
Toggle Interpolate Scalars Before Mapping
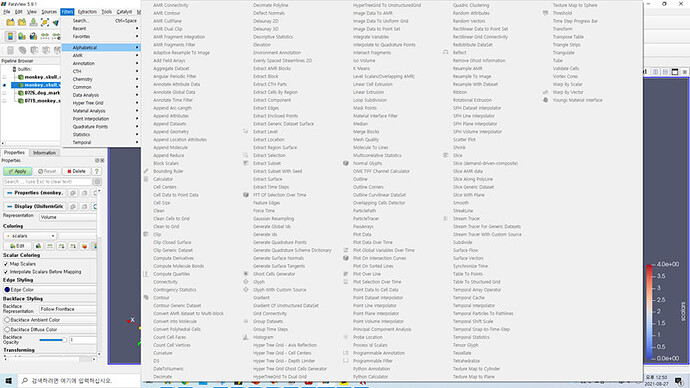pos(6,272)
